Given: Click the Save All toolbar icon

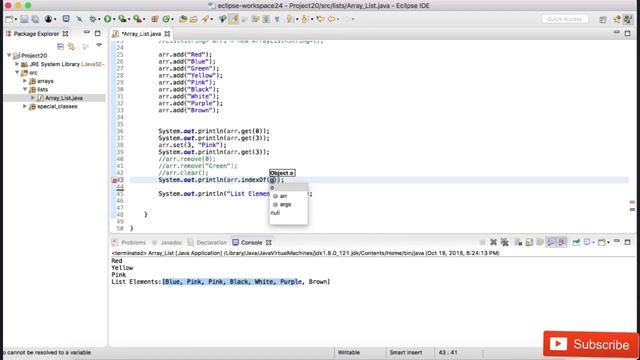Looking at the screenshot, I should [36, 19].
